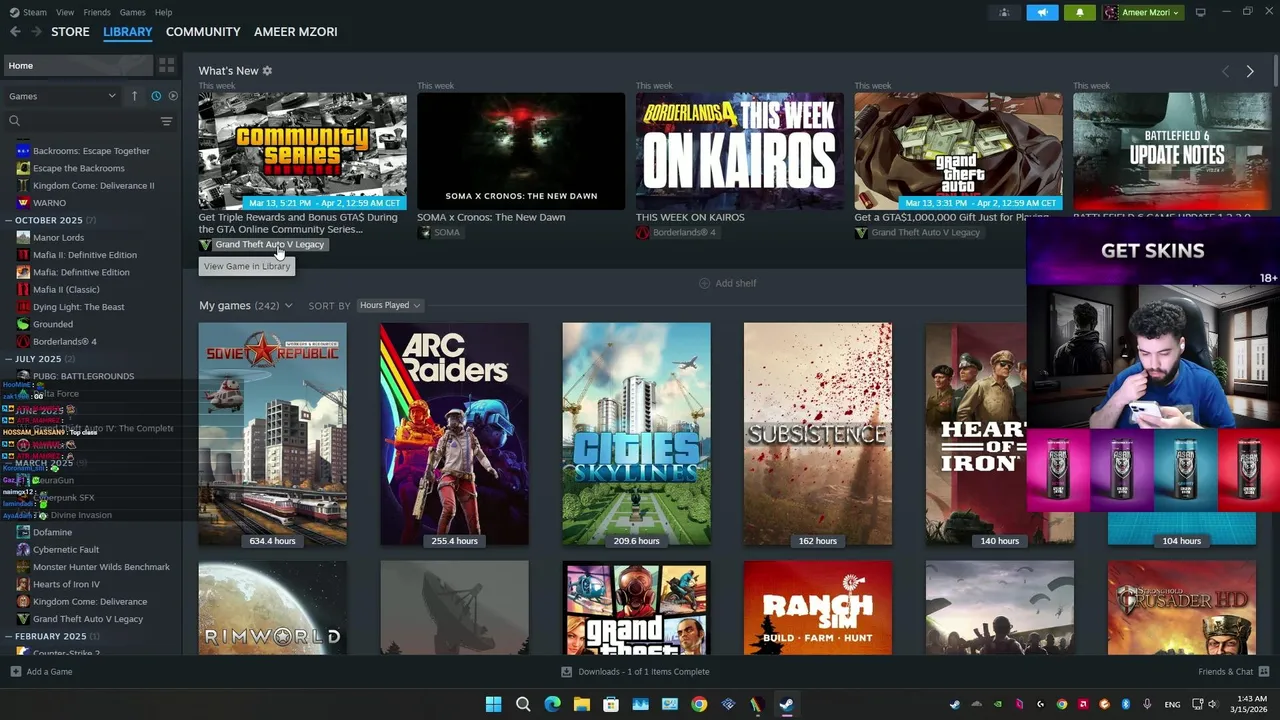Open Google Chrome from taskbar

699,704
